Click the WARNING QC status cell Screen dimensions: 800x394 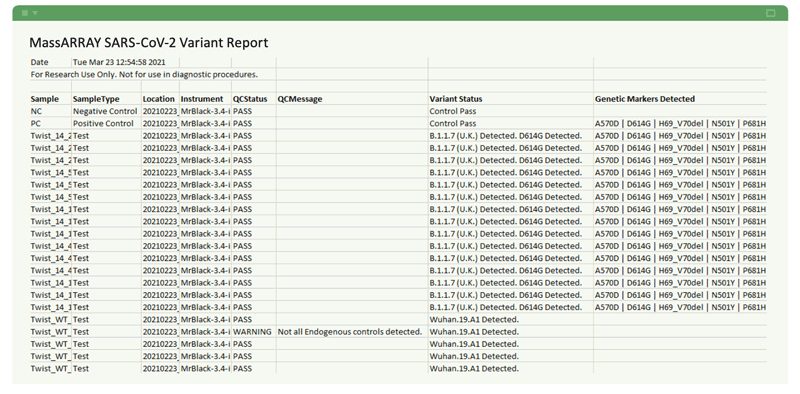click(252, 332)
